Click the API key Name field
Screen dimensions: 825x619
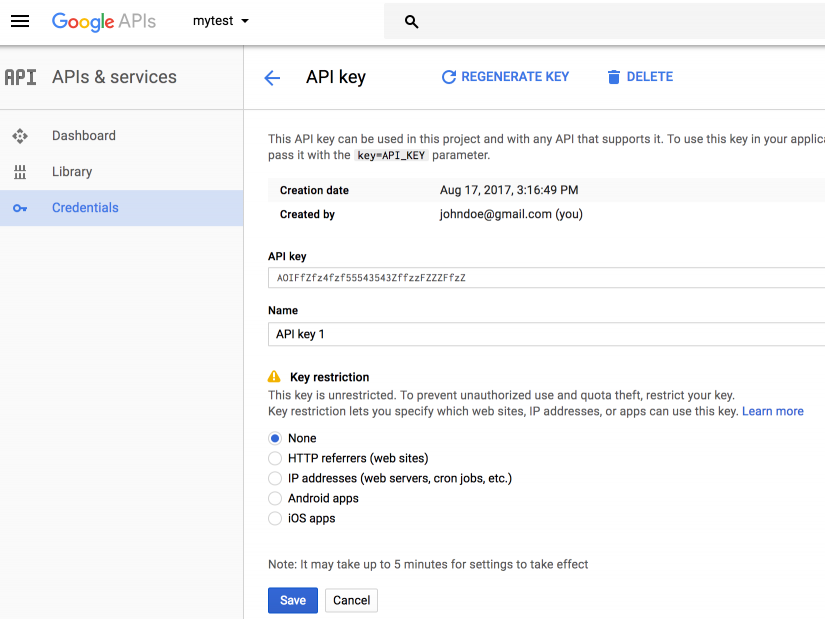tap(545, 334)
